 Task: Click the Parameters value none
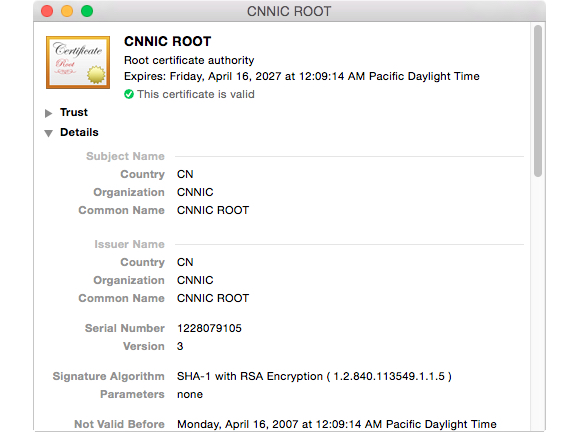pos(190,394)
